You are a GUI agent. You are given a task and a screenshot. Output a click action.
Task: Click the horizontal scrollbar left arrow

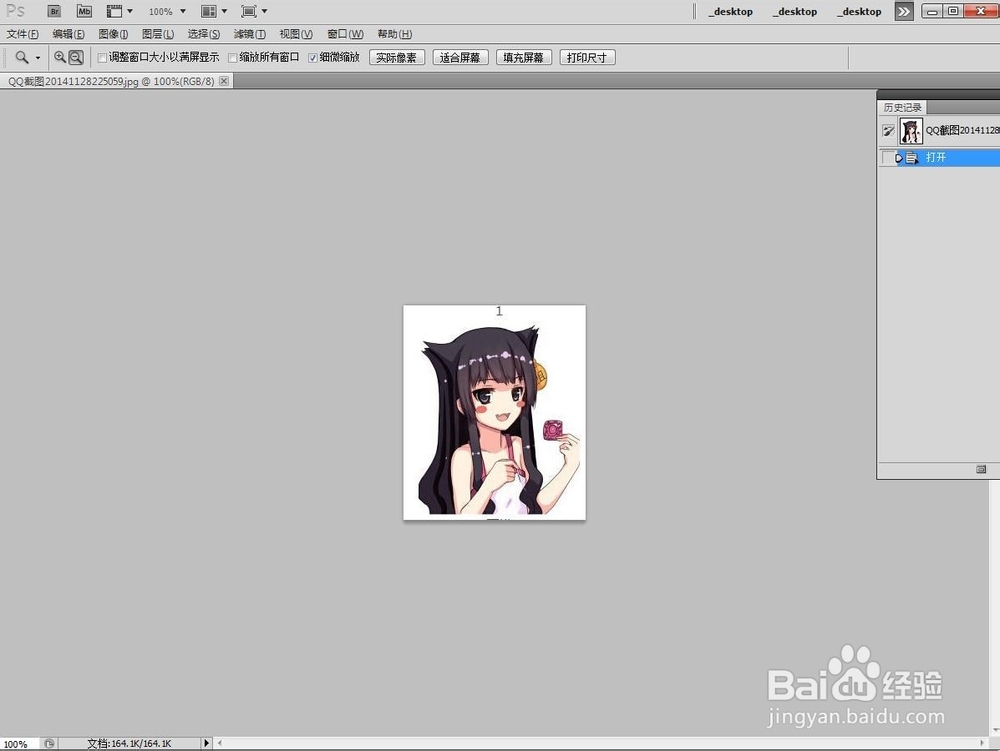220,743
